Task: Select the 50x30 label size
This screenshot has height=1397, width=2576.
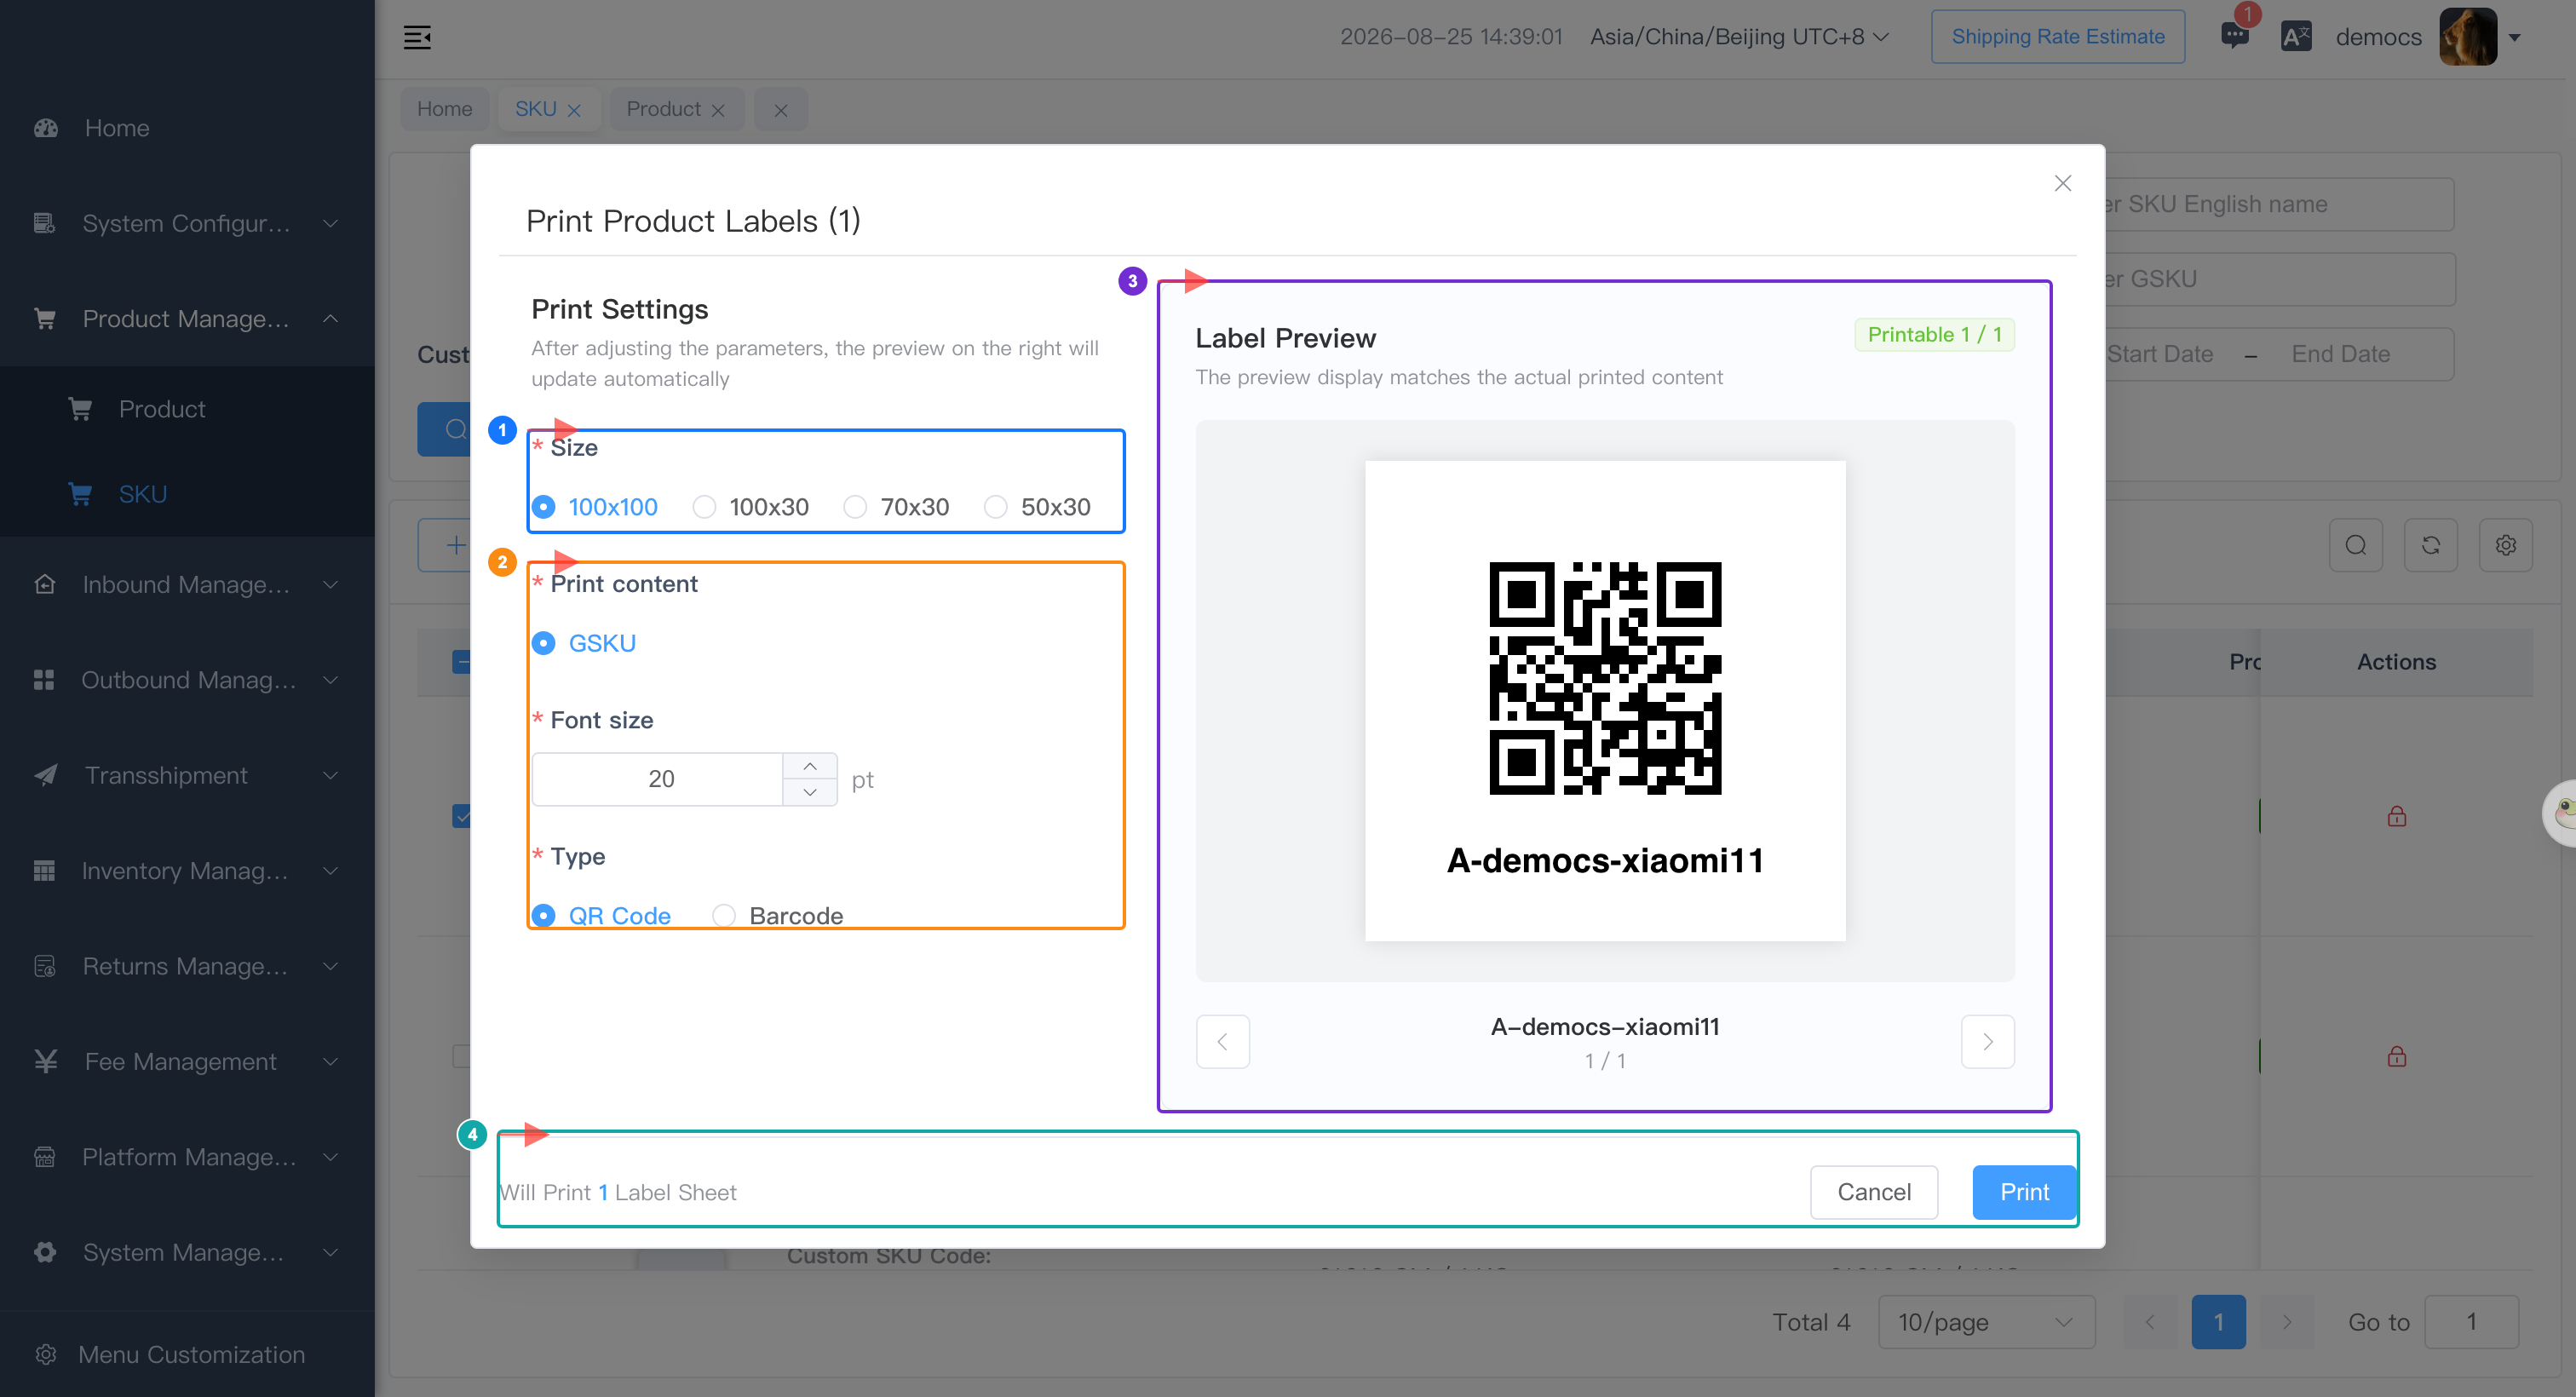Action: [x=1038, y=507]
